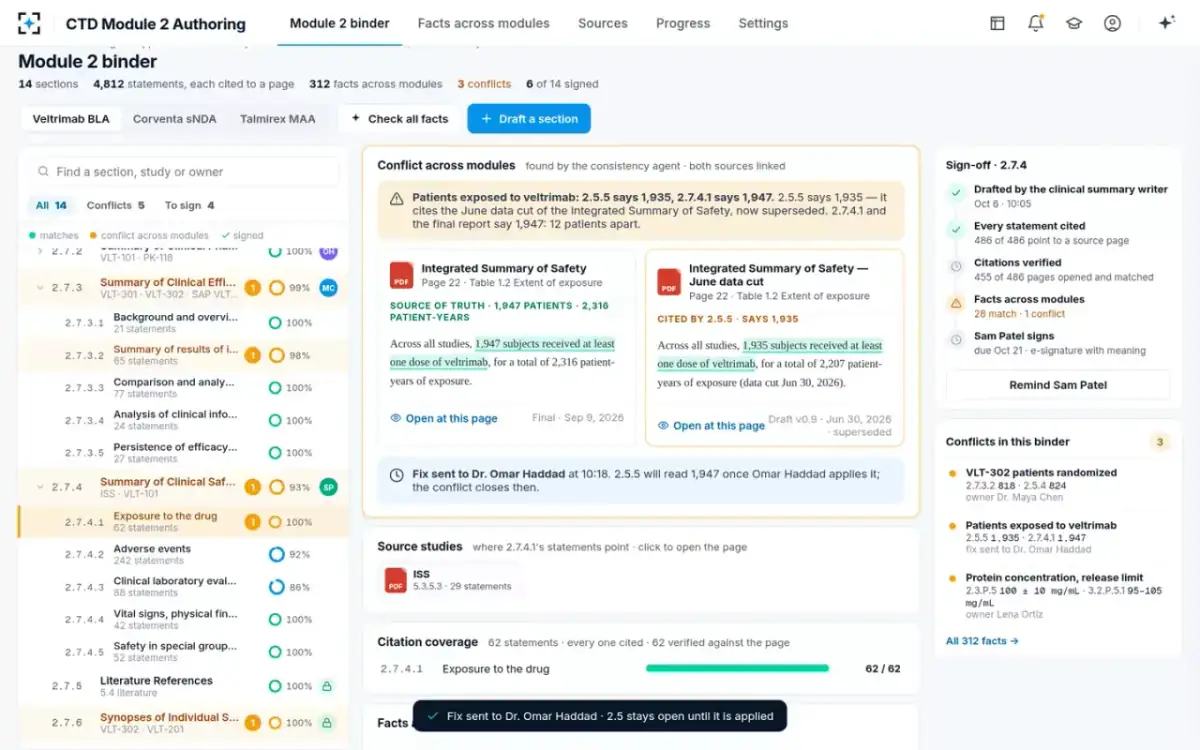Click the PDF icon of June data cut source
The image size is (1200, 750).
[x=669, y=282]
